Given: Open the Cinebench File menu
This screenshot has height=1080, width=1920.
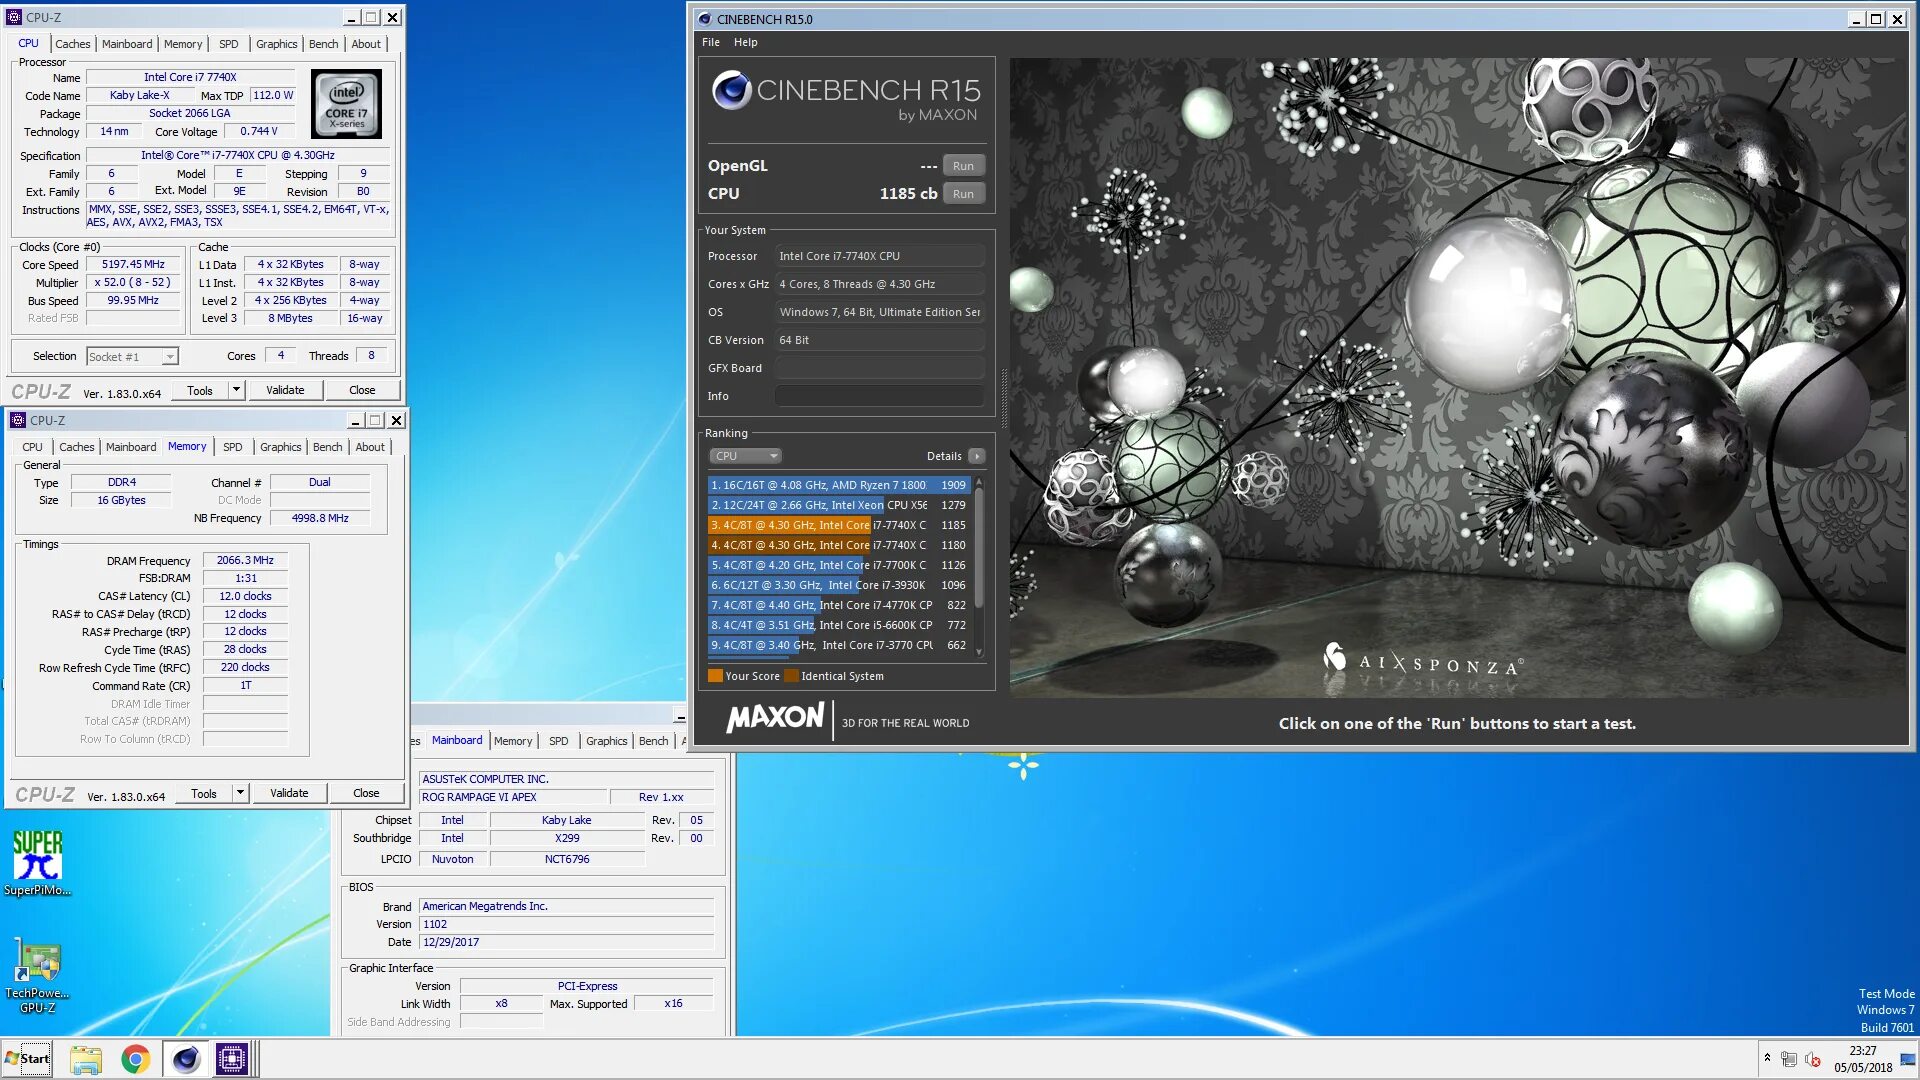Looking at the screenshot, I should click(x=710, y=42).
